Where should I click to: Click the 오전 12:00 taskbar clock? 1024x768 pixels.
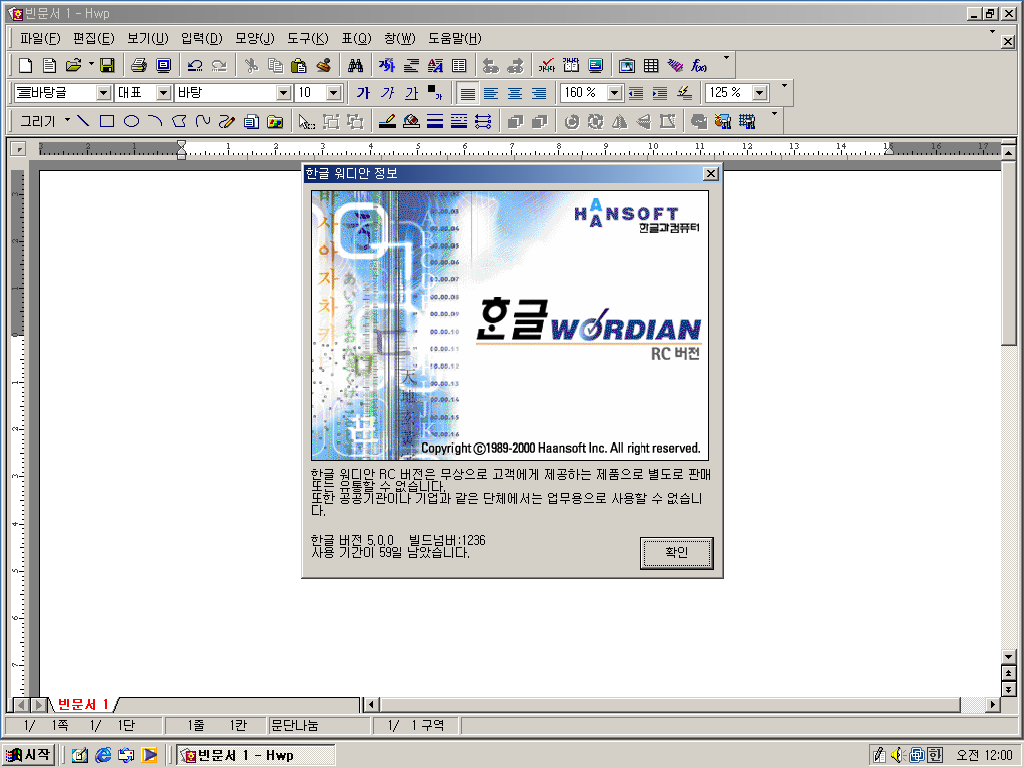coord(984,755)
